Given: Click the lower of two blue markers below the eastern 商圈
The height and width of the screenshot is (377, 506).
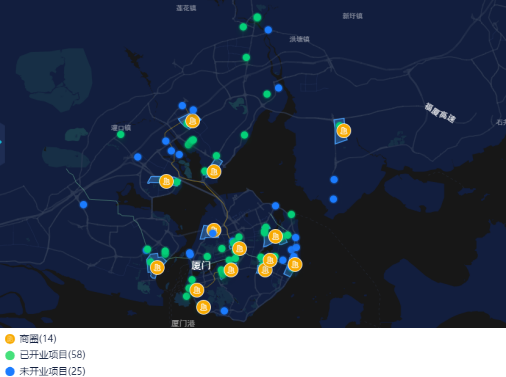Looking at the screenshot, I should pos(333,199).
